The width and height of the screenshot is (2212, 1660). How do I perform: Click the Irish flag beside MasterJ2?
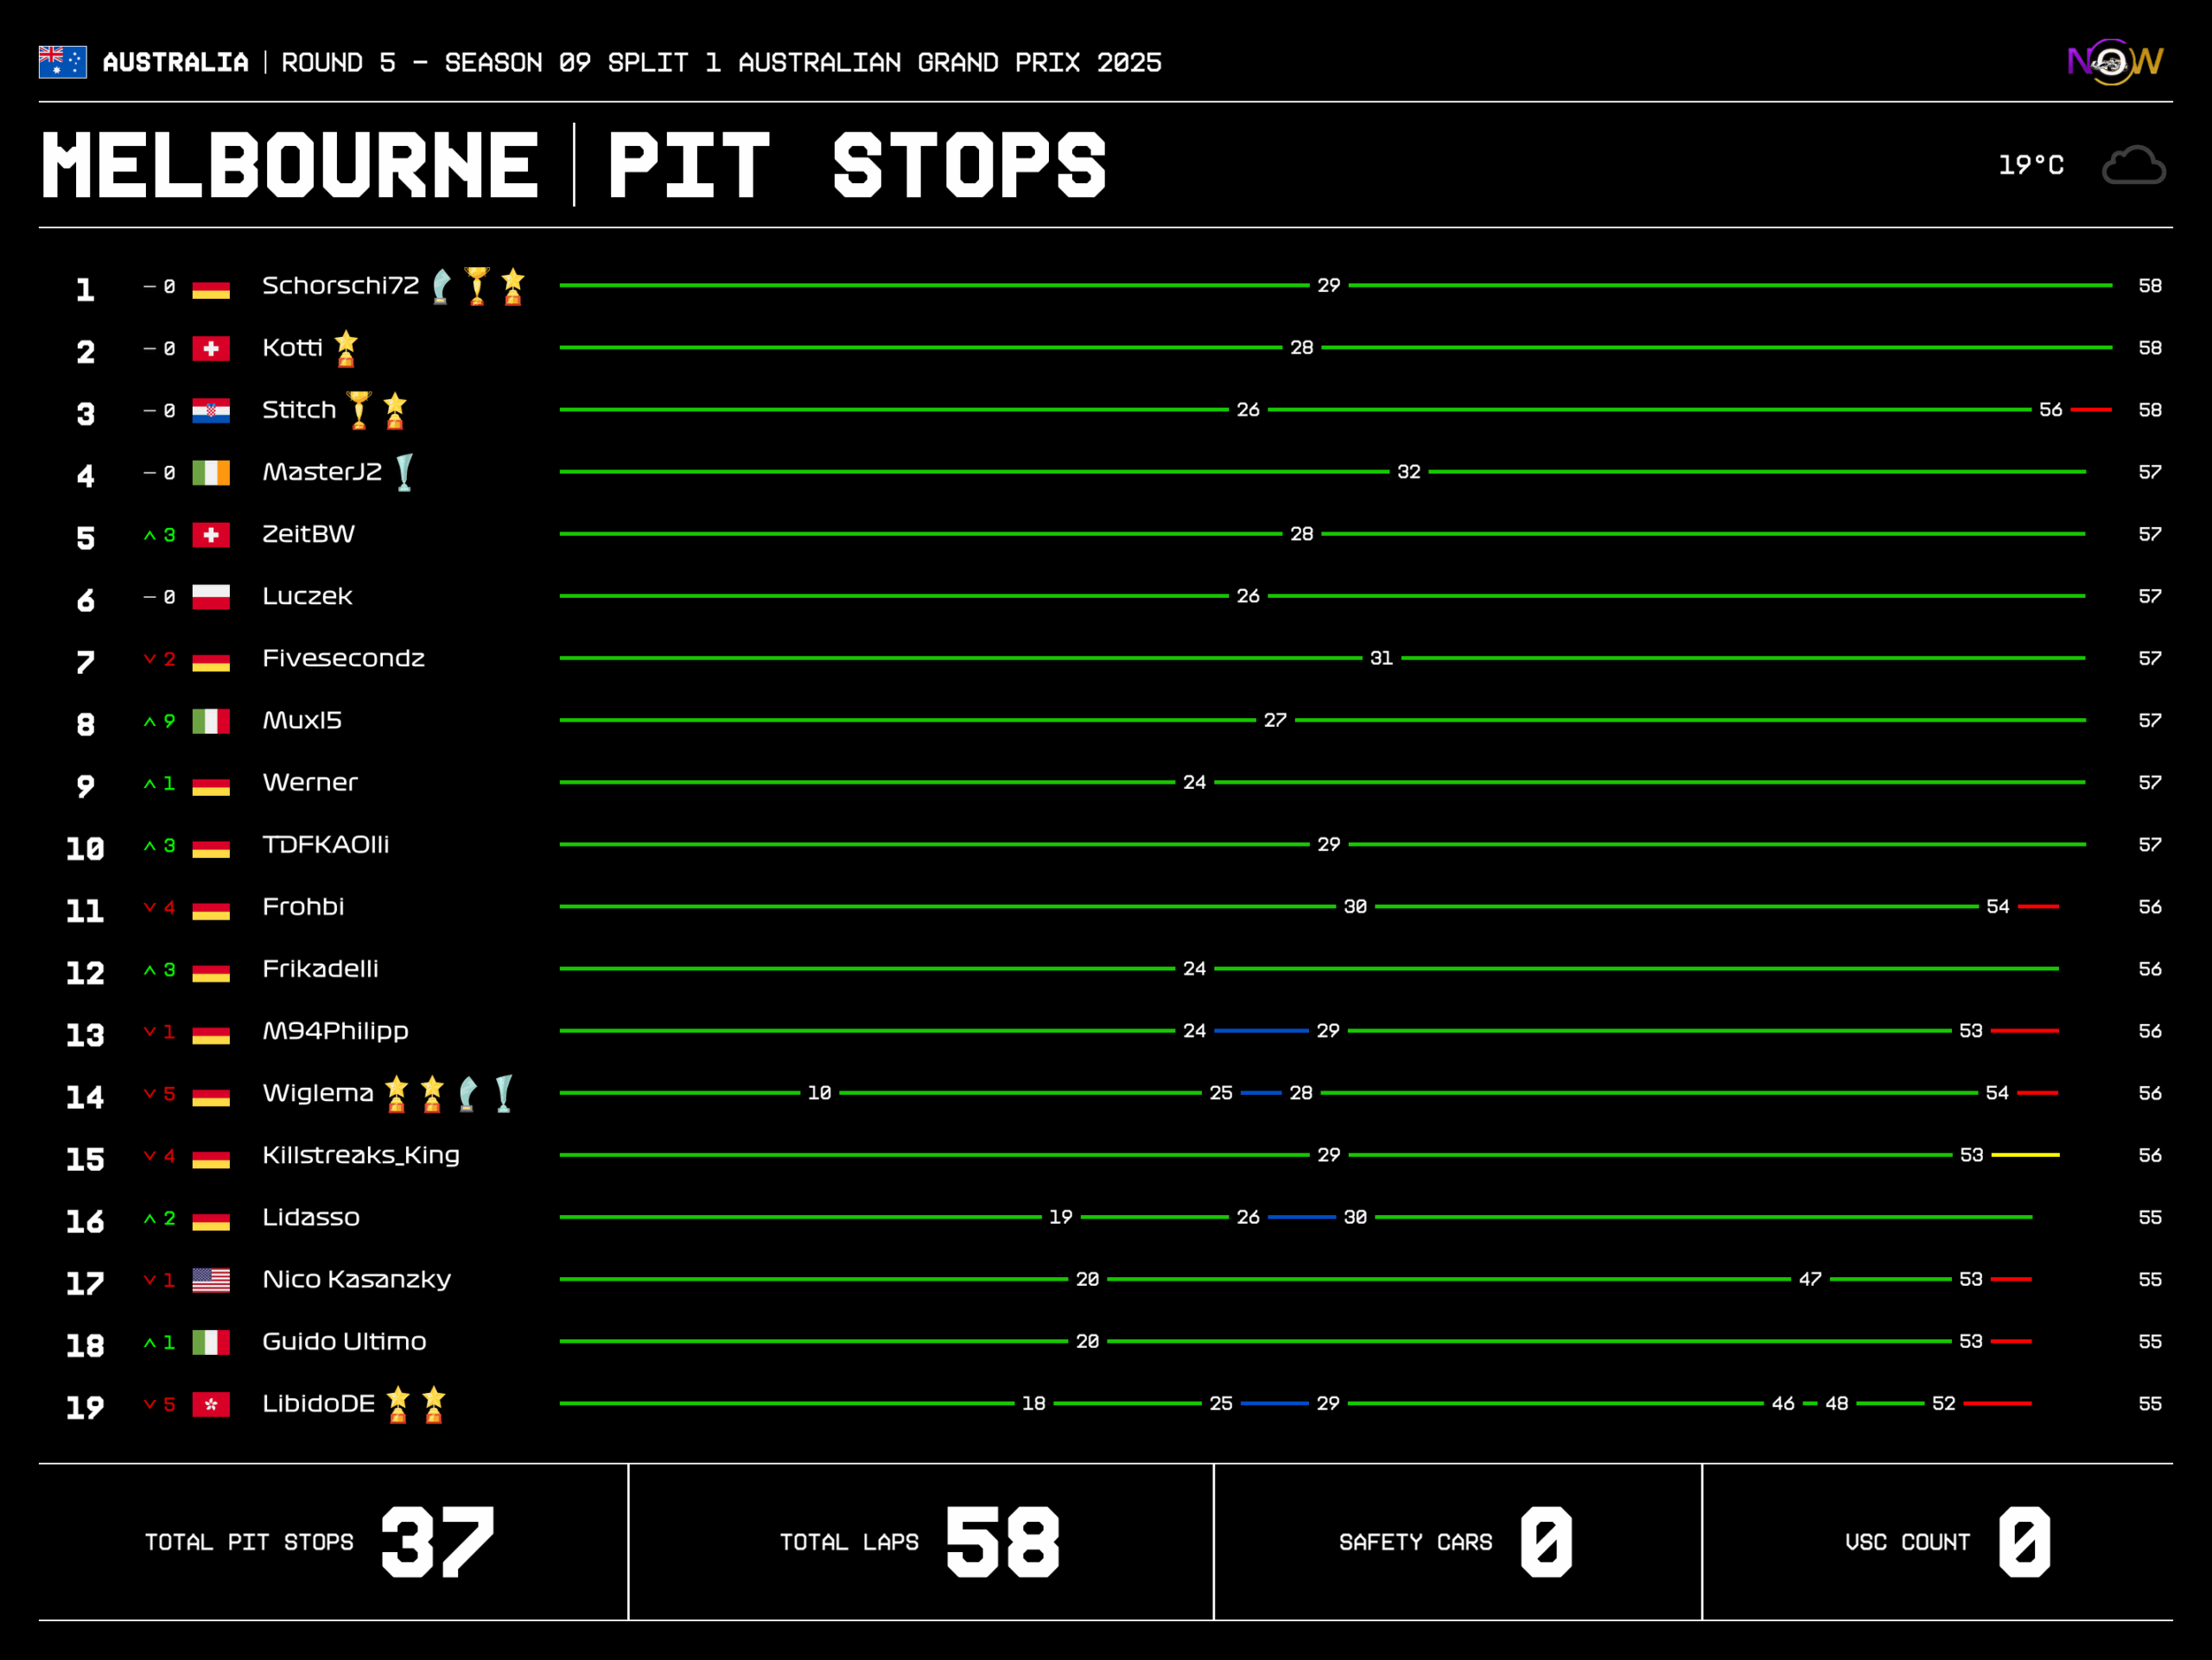click(212, 472)
